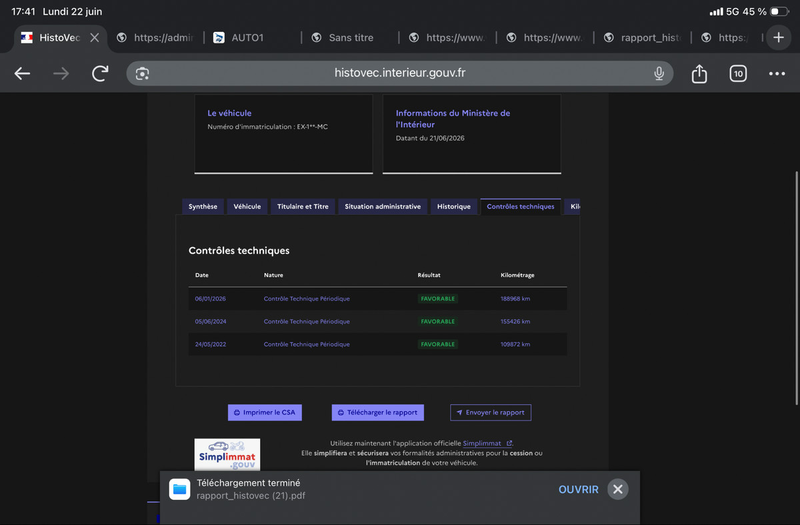This screenshot has height=525, width=800.
Task: Tap the visual search camera icon
Action: click(x=142, y=74)
